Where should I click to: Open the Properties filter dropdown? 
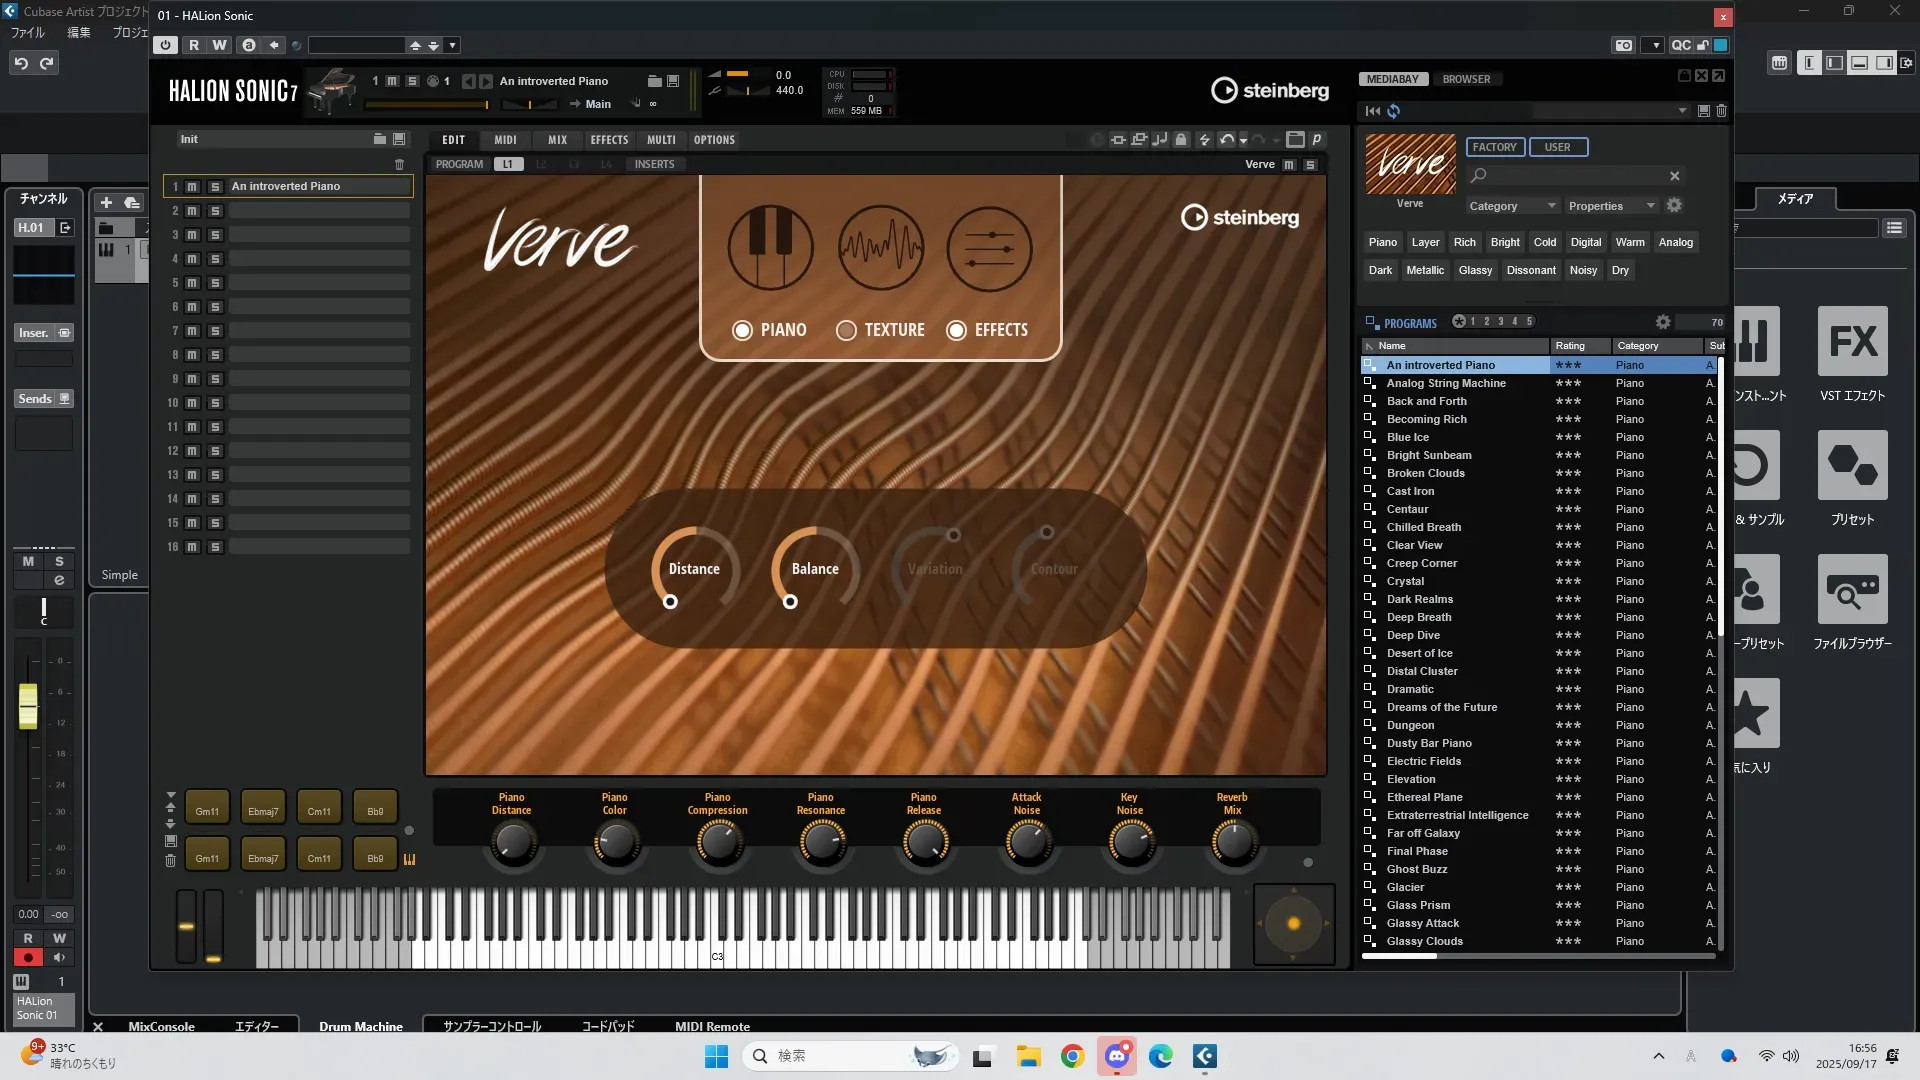pyautogui.click(x=1611, y=206)
